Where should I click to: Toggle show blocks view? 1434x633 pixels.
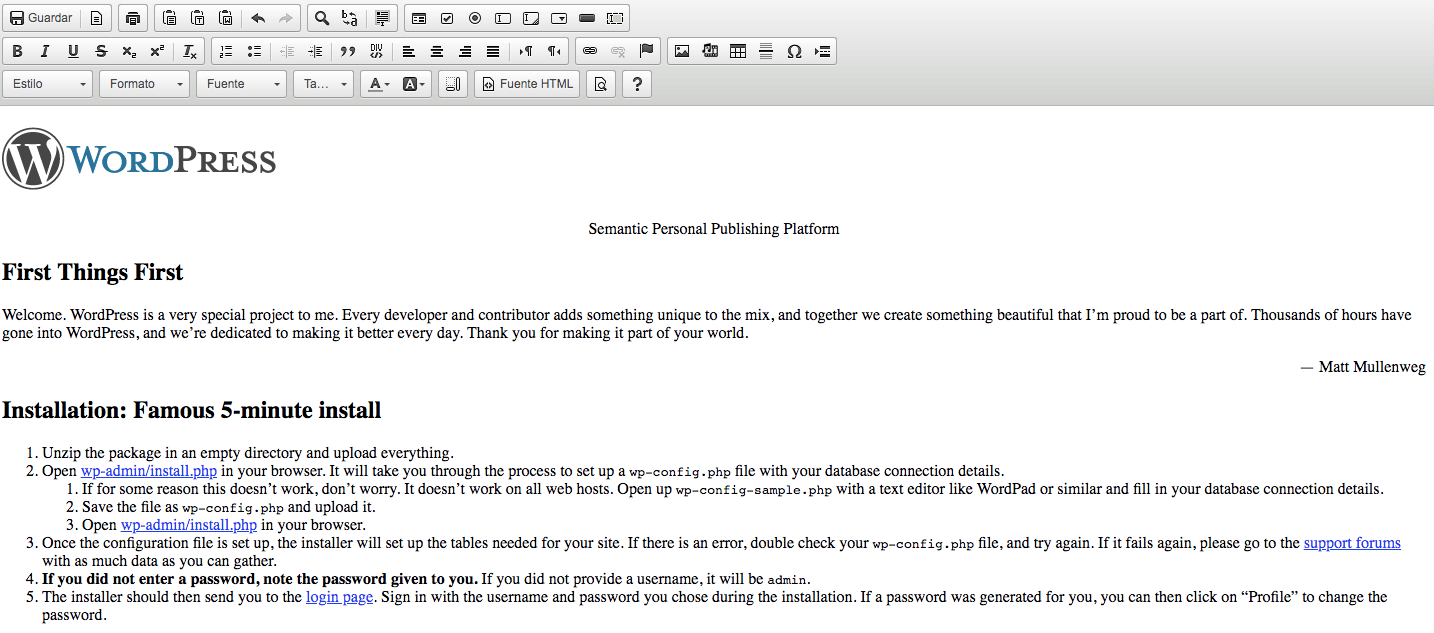coord(453,84)
